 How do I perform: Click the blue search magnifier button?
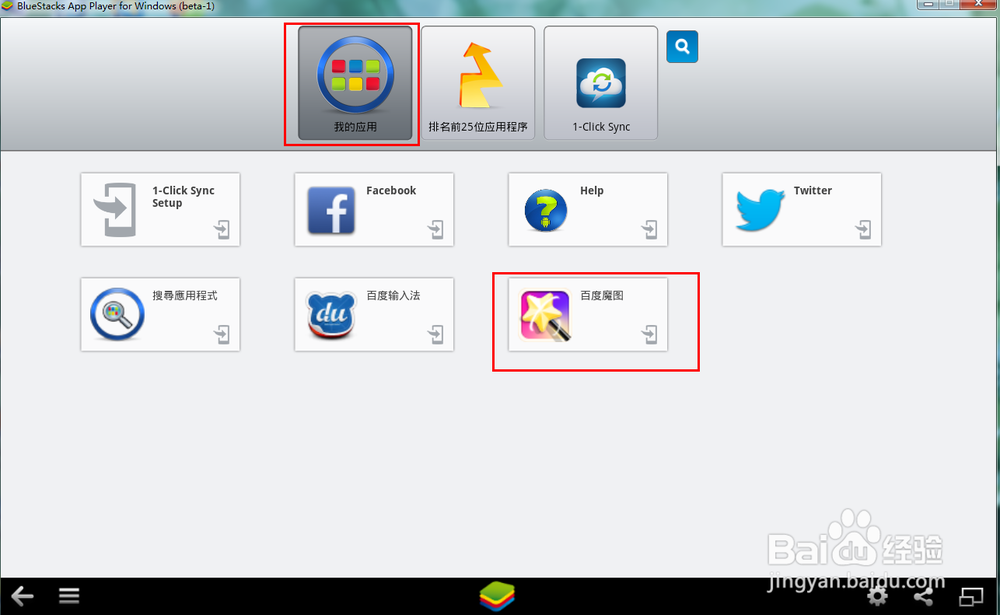[x=682, y=47]
